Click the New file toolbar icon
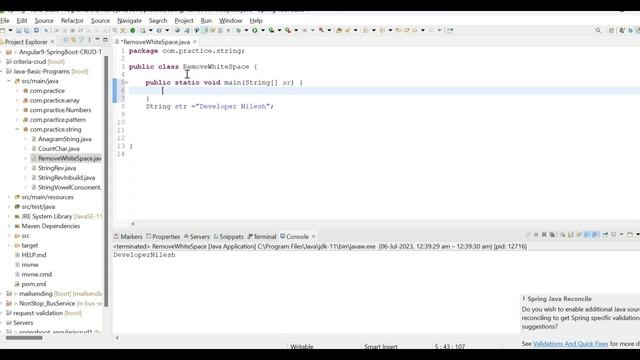This screenshot has height=360, width=640. coord(2,30)
